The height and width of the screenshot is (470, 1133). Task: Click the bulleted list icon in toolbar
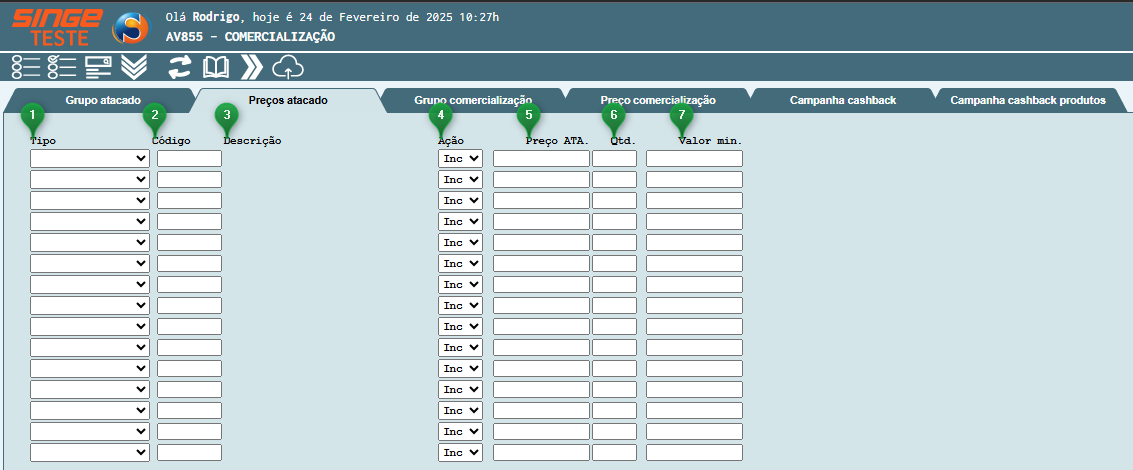26,67
